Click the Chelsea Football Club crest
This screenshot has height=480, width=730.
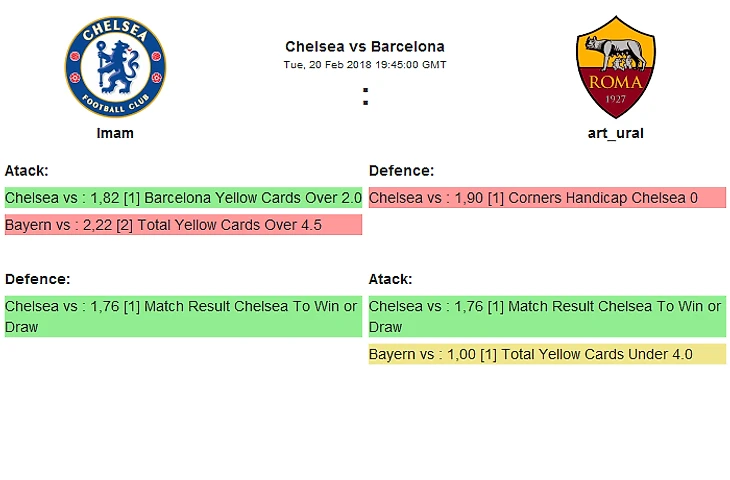point(115,67)
